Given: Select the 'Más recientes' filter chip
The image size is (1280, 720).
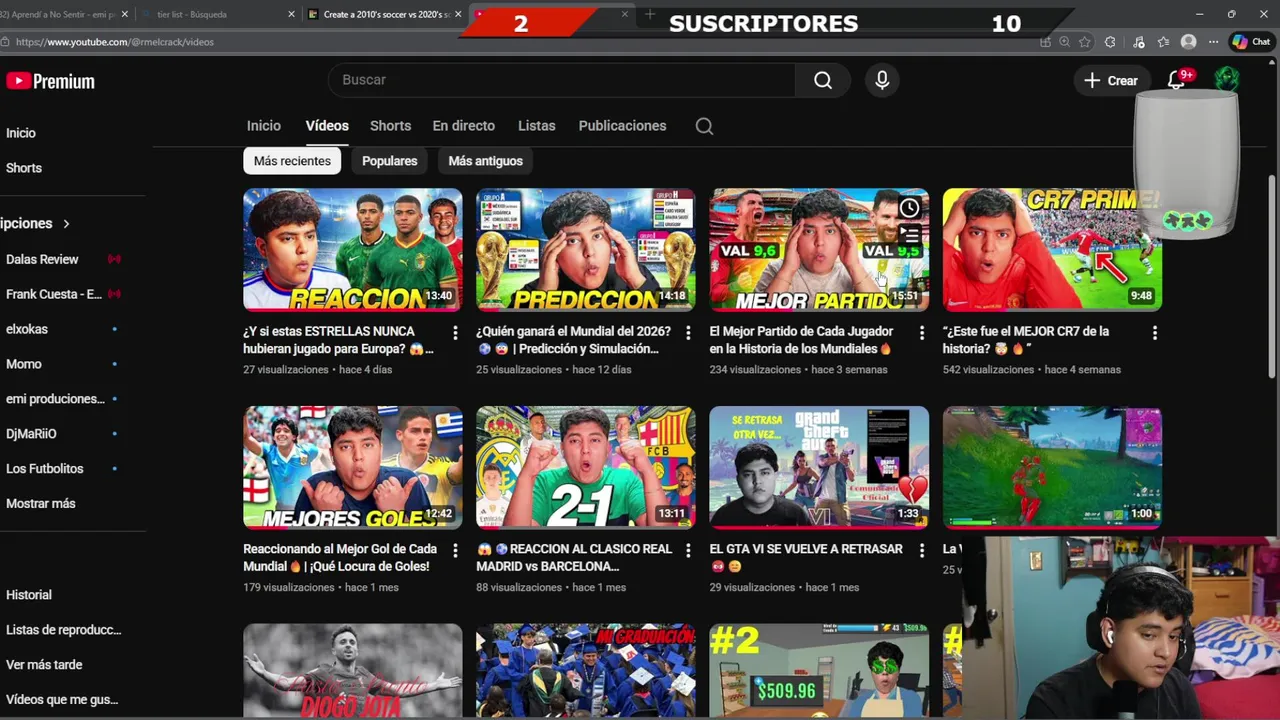Looking at the screenshot, I should (292, 161).
